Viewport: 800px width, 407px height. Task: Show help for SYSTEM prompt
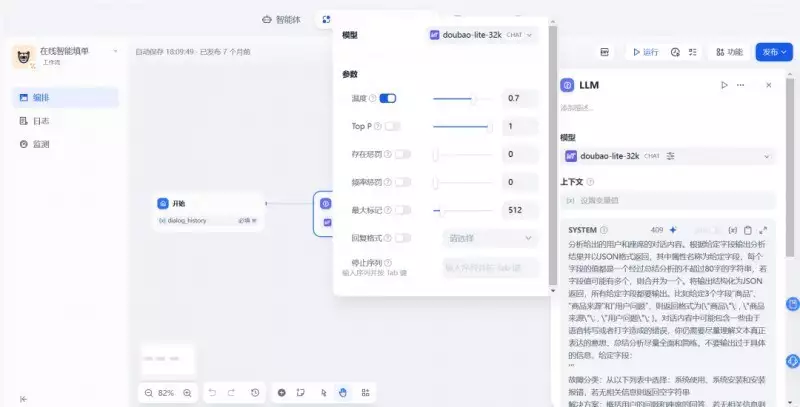604,230
